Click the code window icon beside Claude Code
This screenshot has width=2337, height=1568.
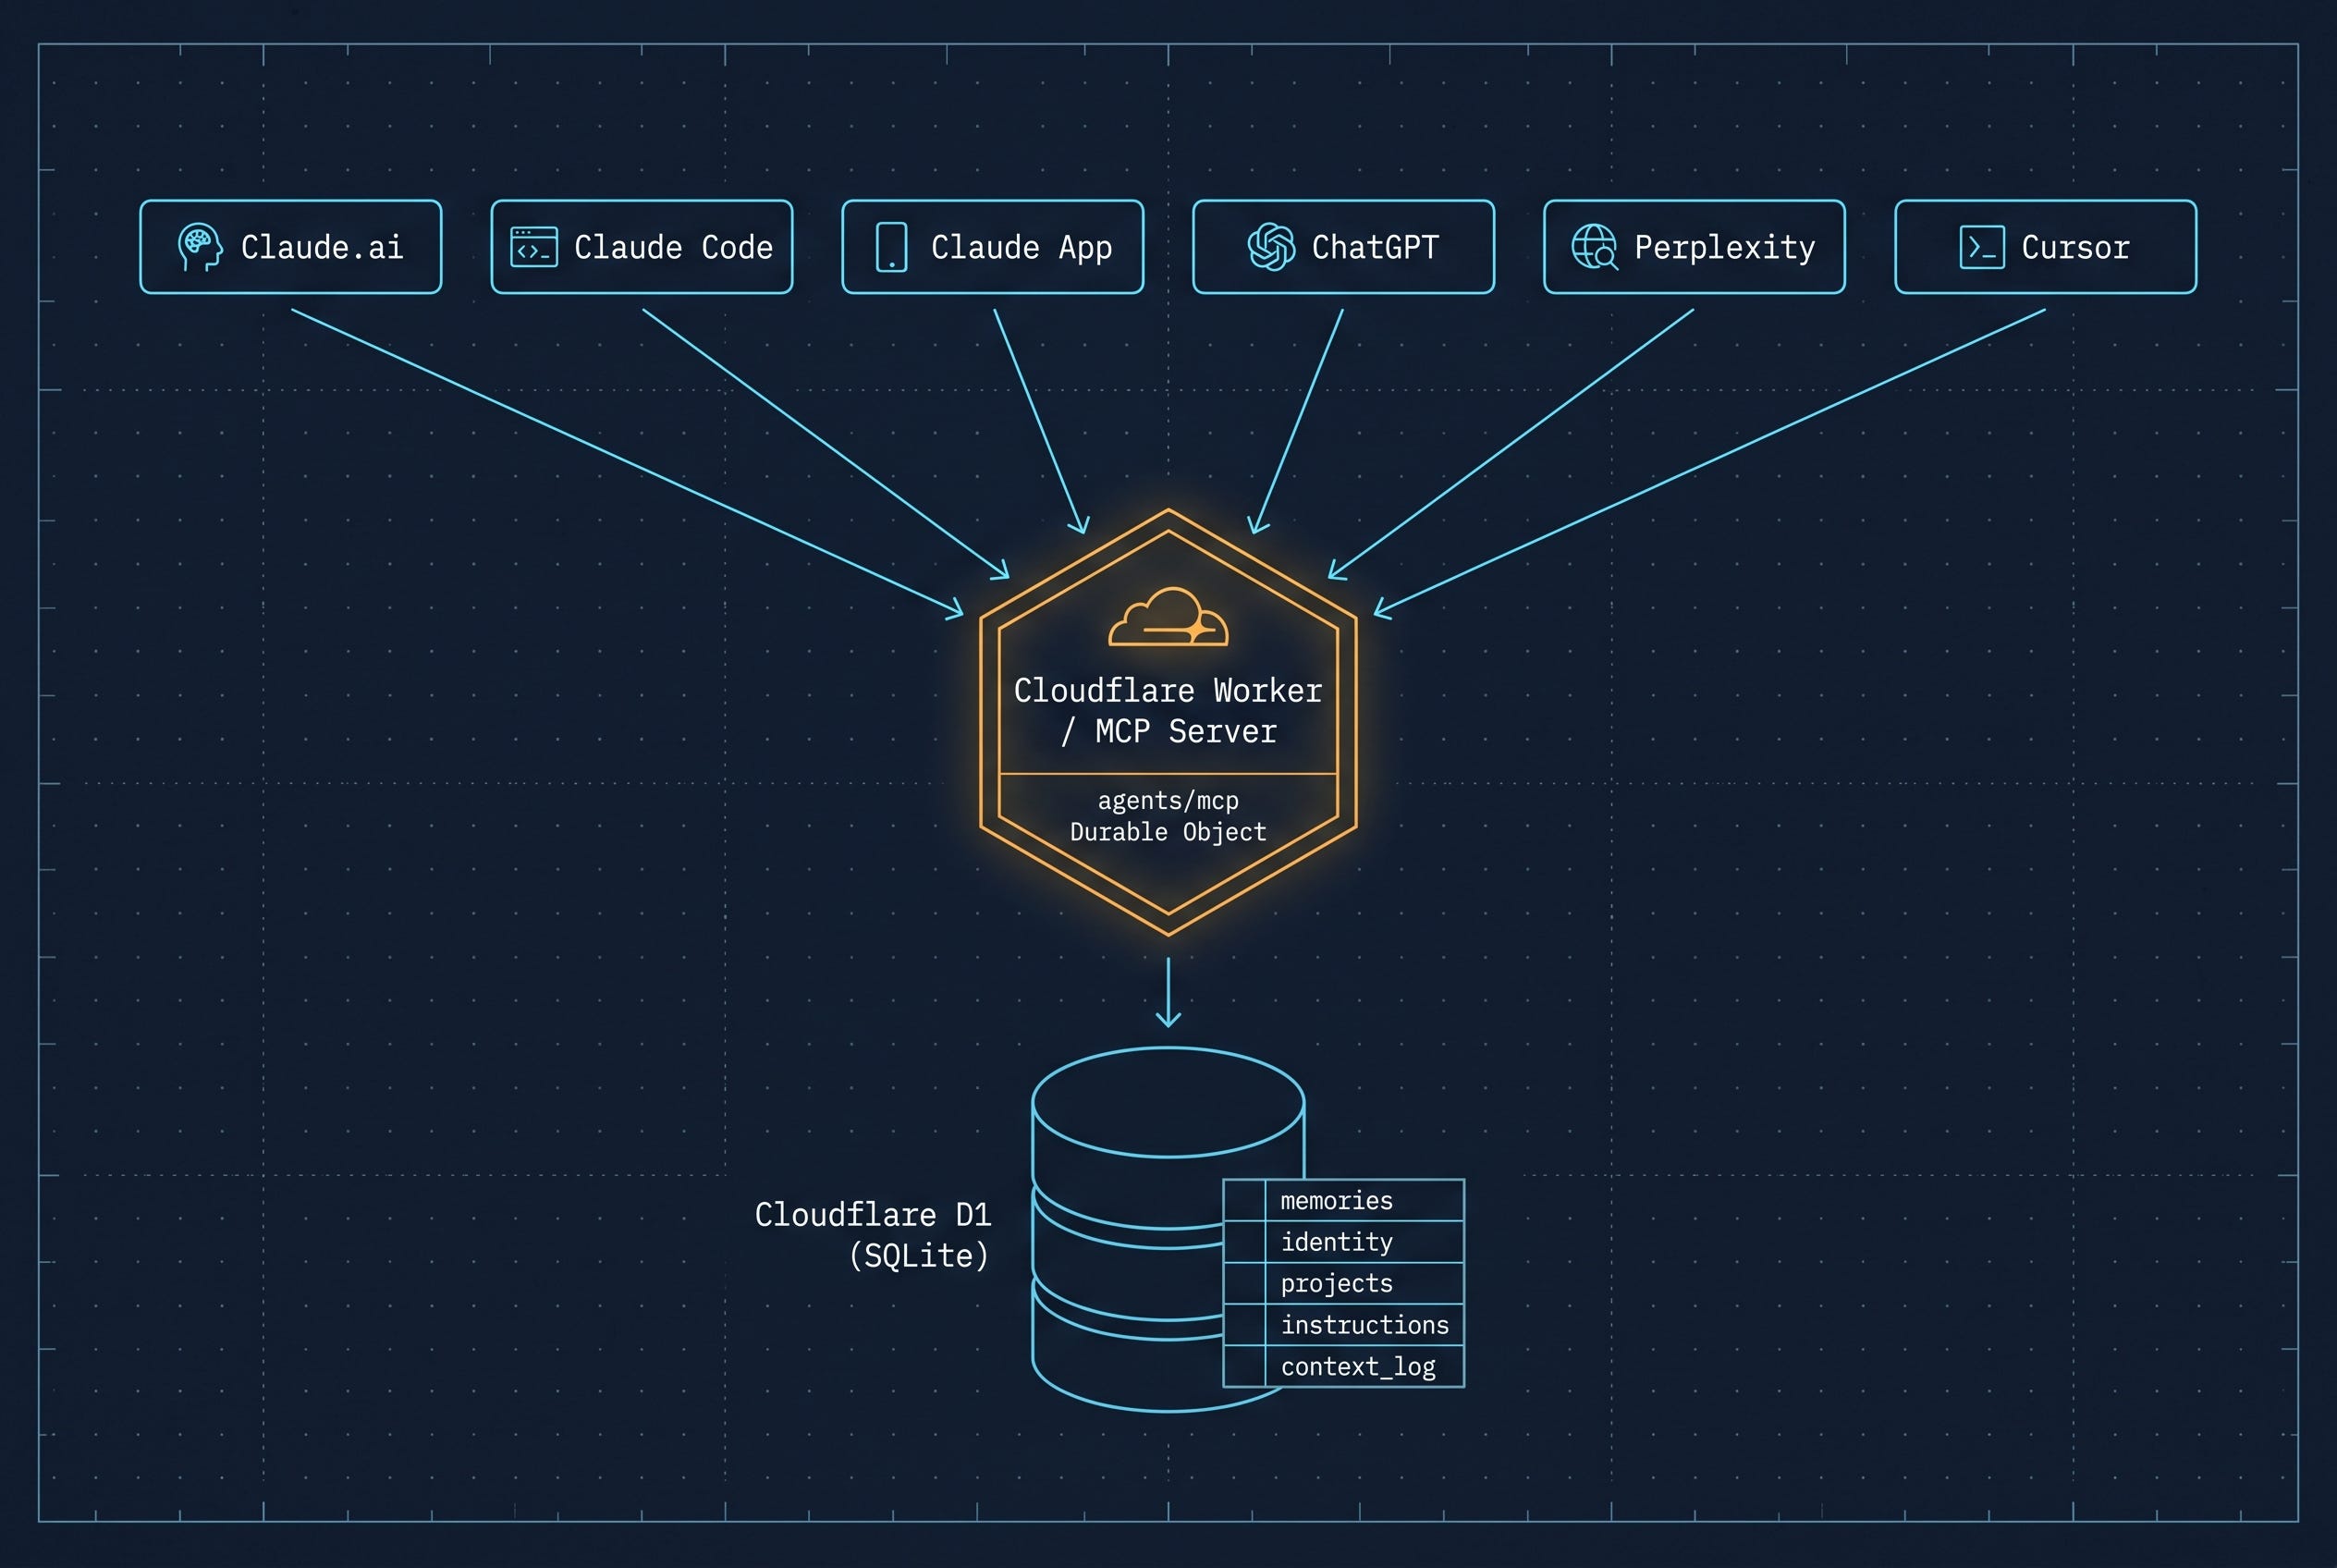tap(534, 247)
